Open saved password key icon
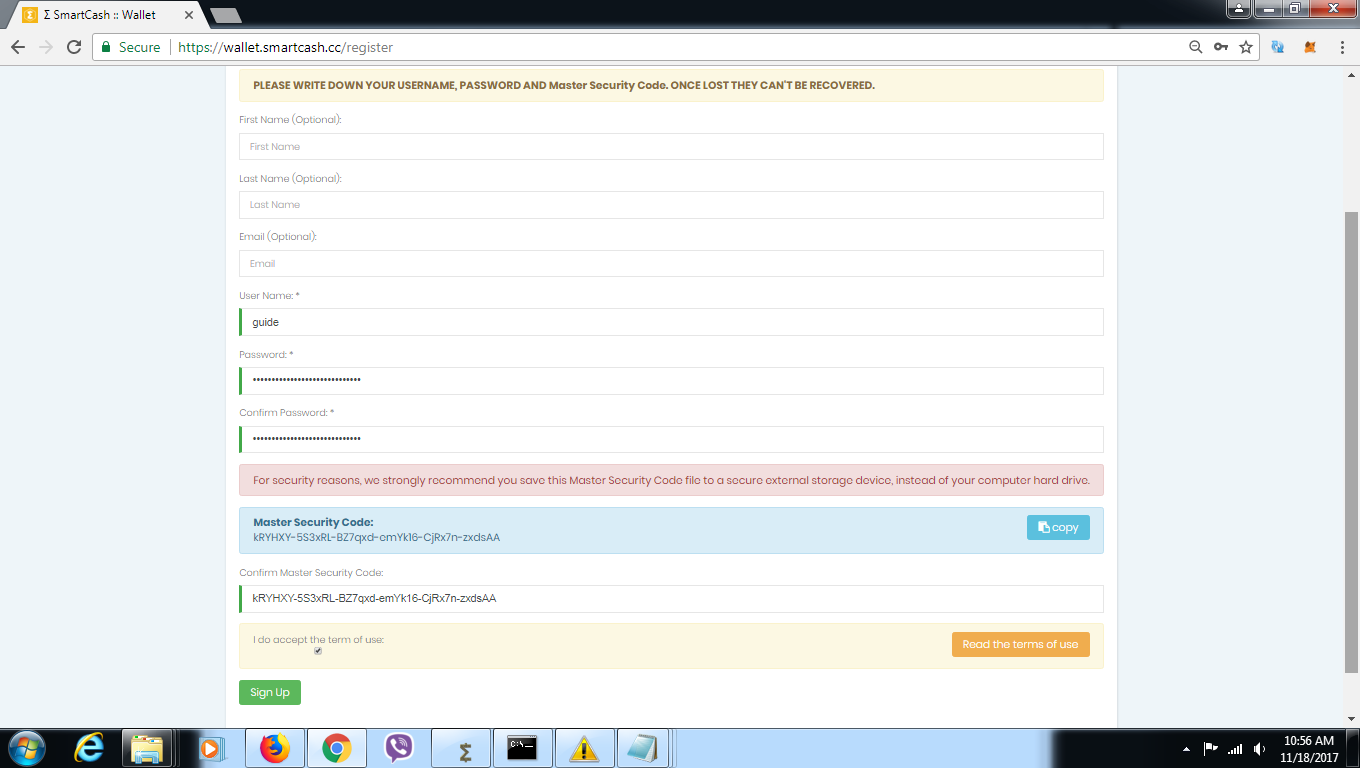This screenshot has height=768, width=1360. click(x=1221, y=47)
